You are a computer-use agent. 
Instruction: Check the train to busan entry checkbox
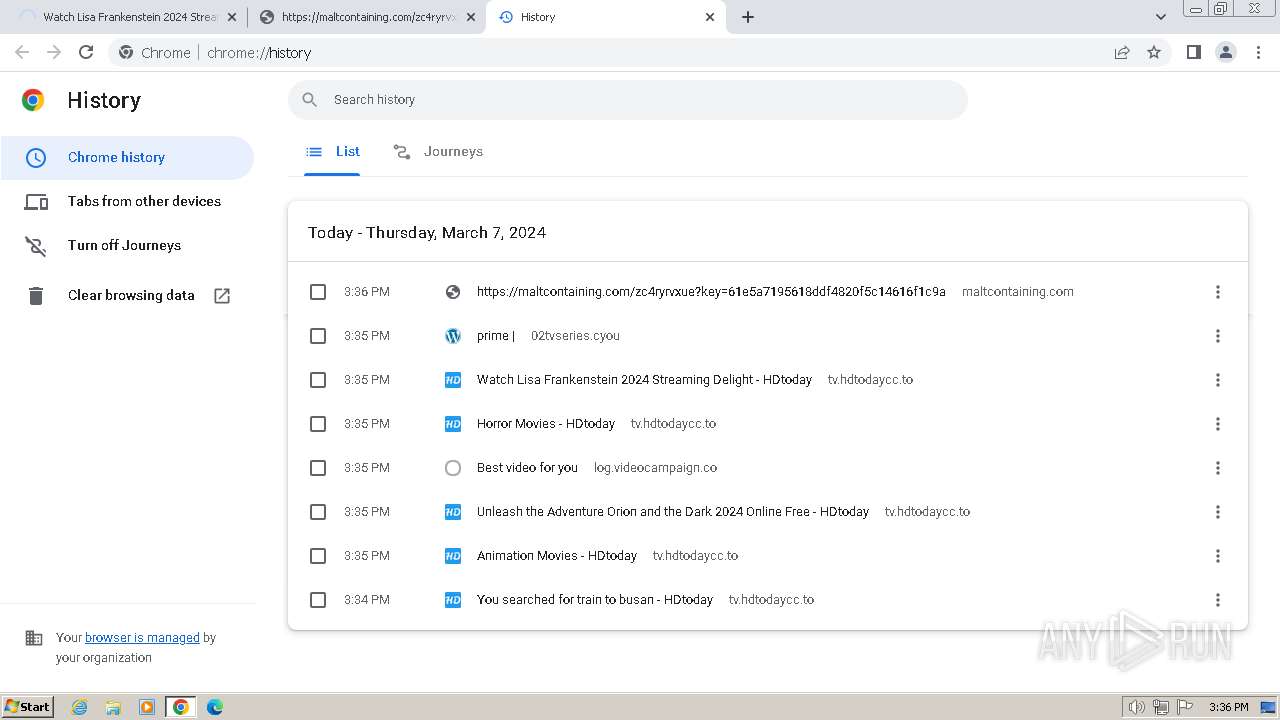318,600
